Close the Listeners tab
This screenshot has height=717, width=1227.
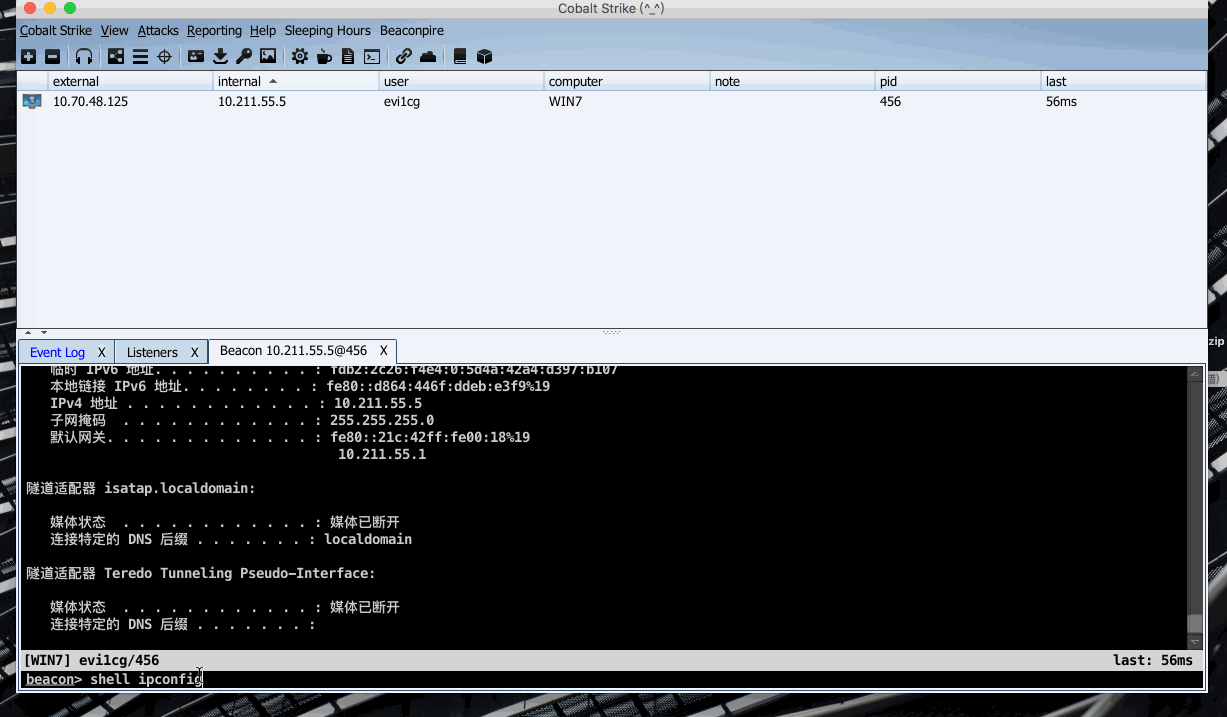tap(195, 352)
